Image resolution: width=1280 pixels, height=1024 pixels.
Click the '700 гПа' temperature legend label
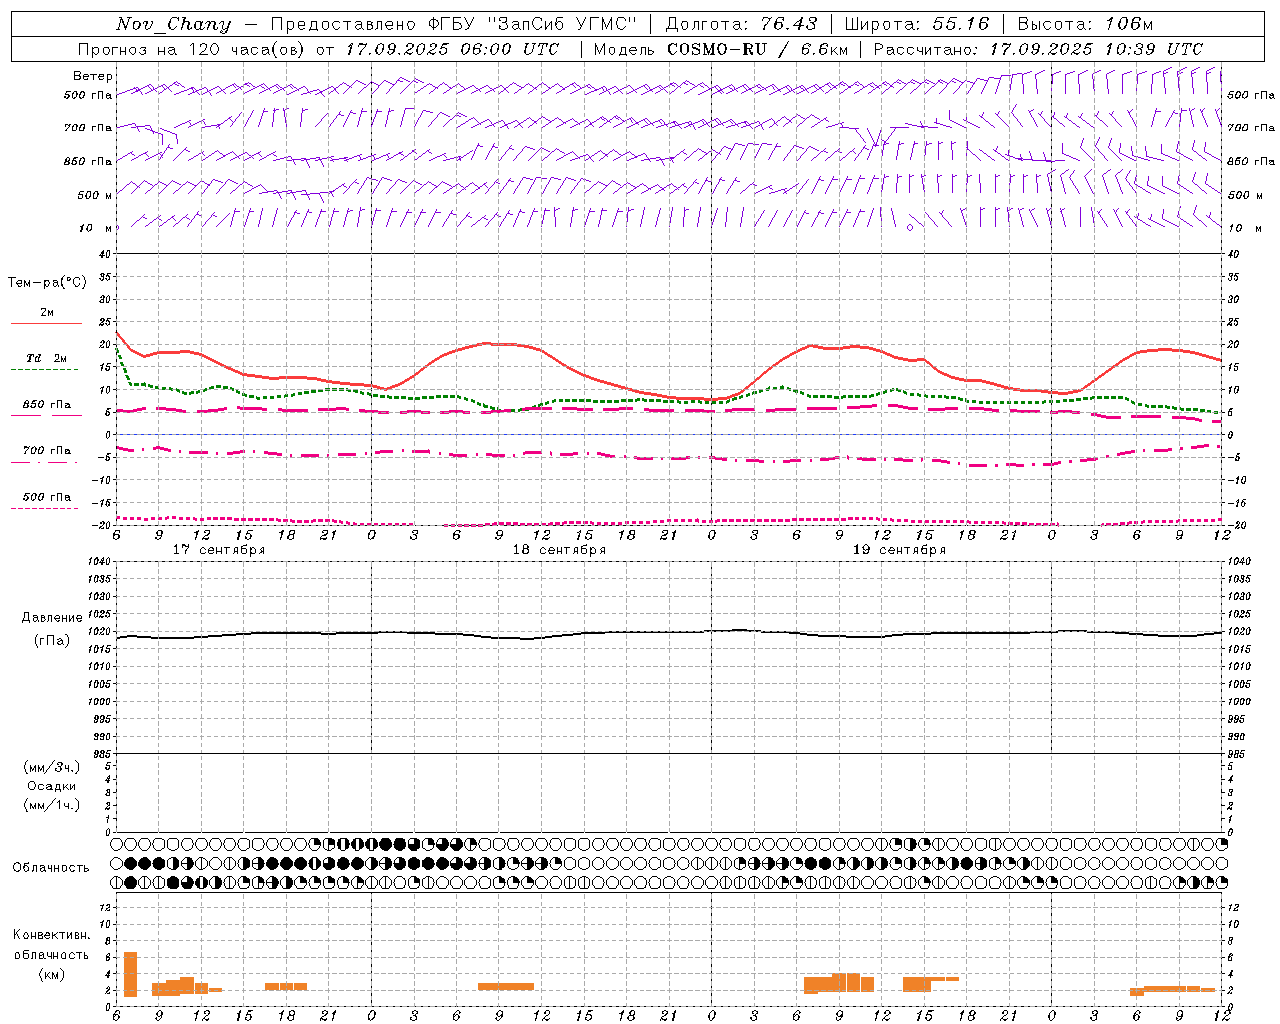tap(47, 451)
